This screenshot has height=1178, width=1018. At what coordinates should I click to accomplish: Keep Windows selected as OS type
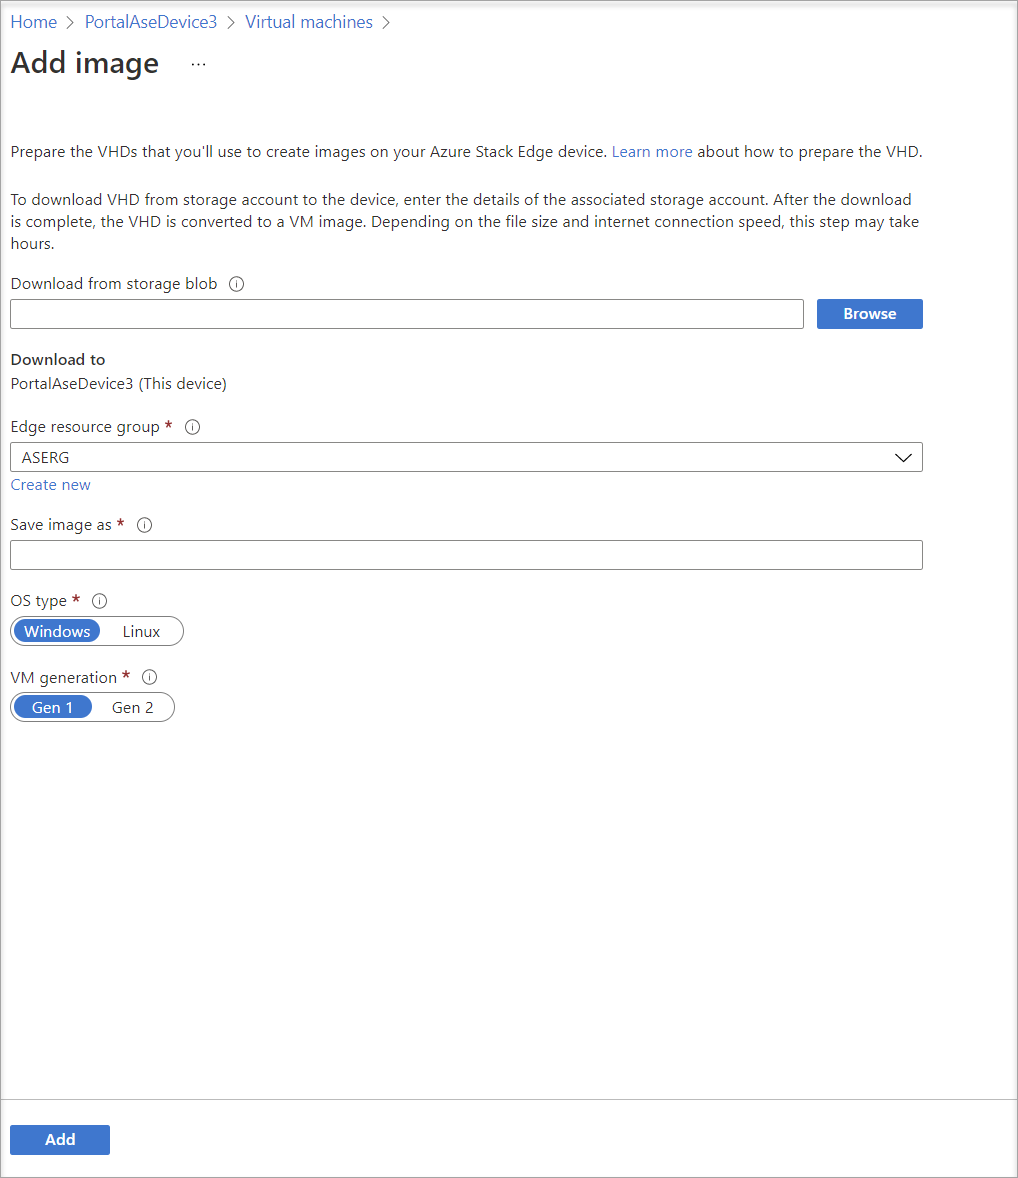[57, 631]
